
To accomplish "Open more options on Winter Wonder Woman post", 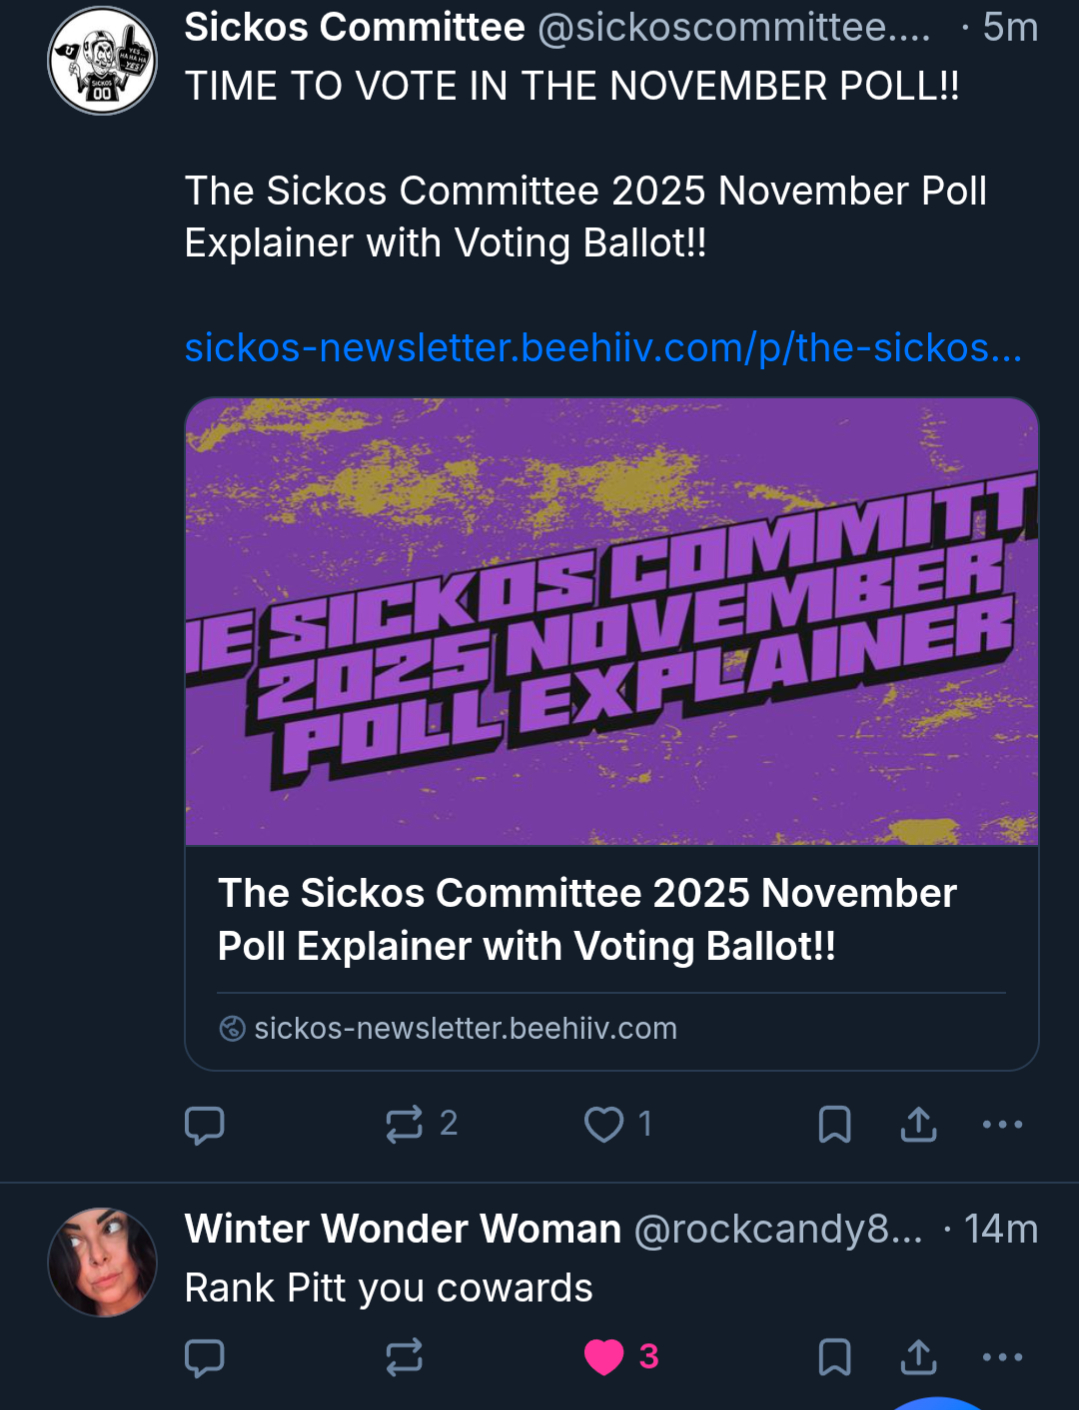I will tap(1002, 1357).
